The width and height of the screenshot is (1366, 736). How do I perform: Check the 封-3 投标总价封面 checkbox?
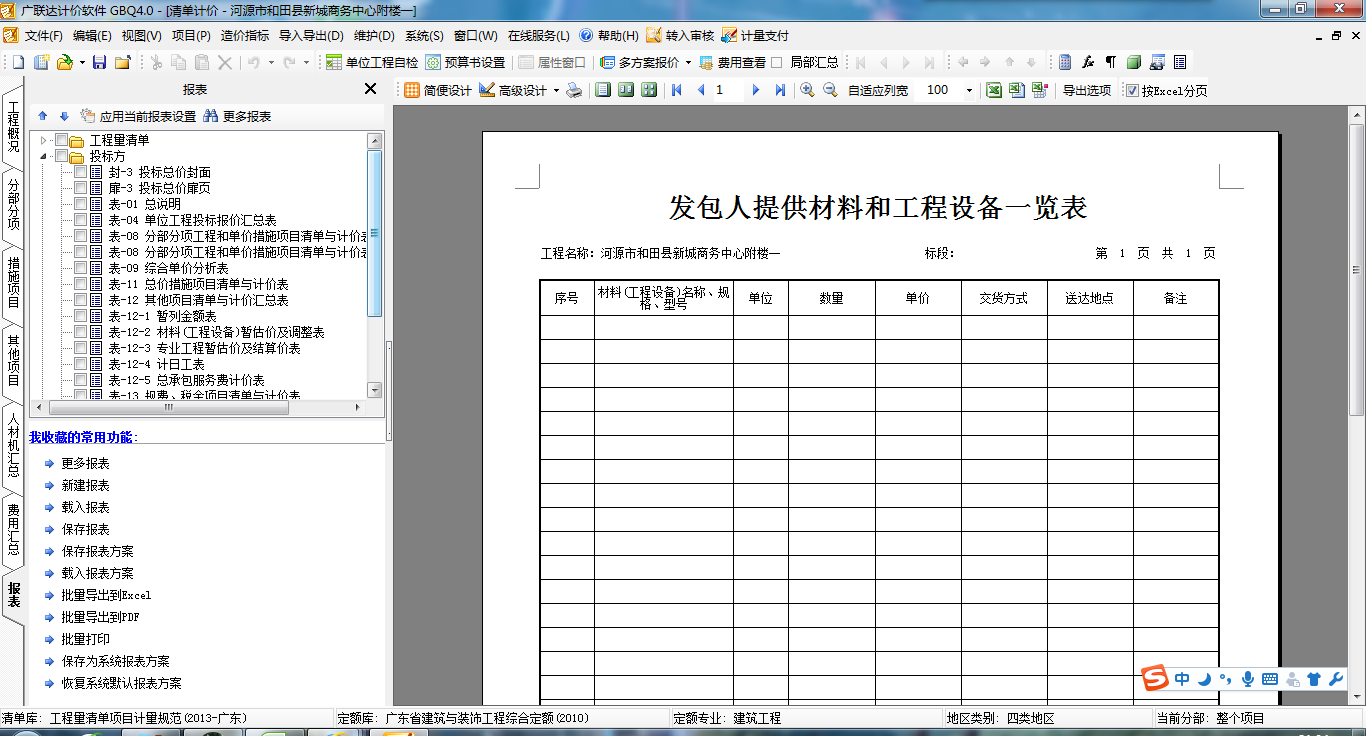click(80, 172)
